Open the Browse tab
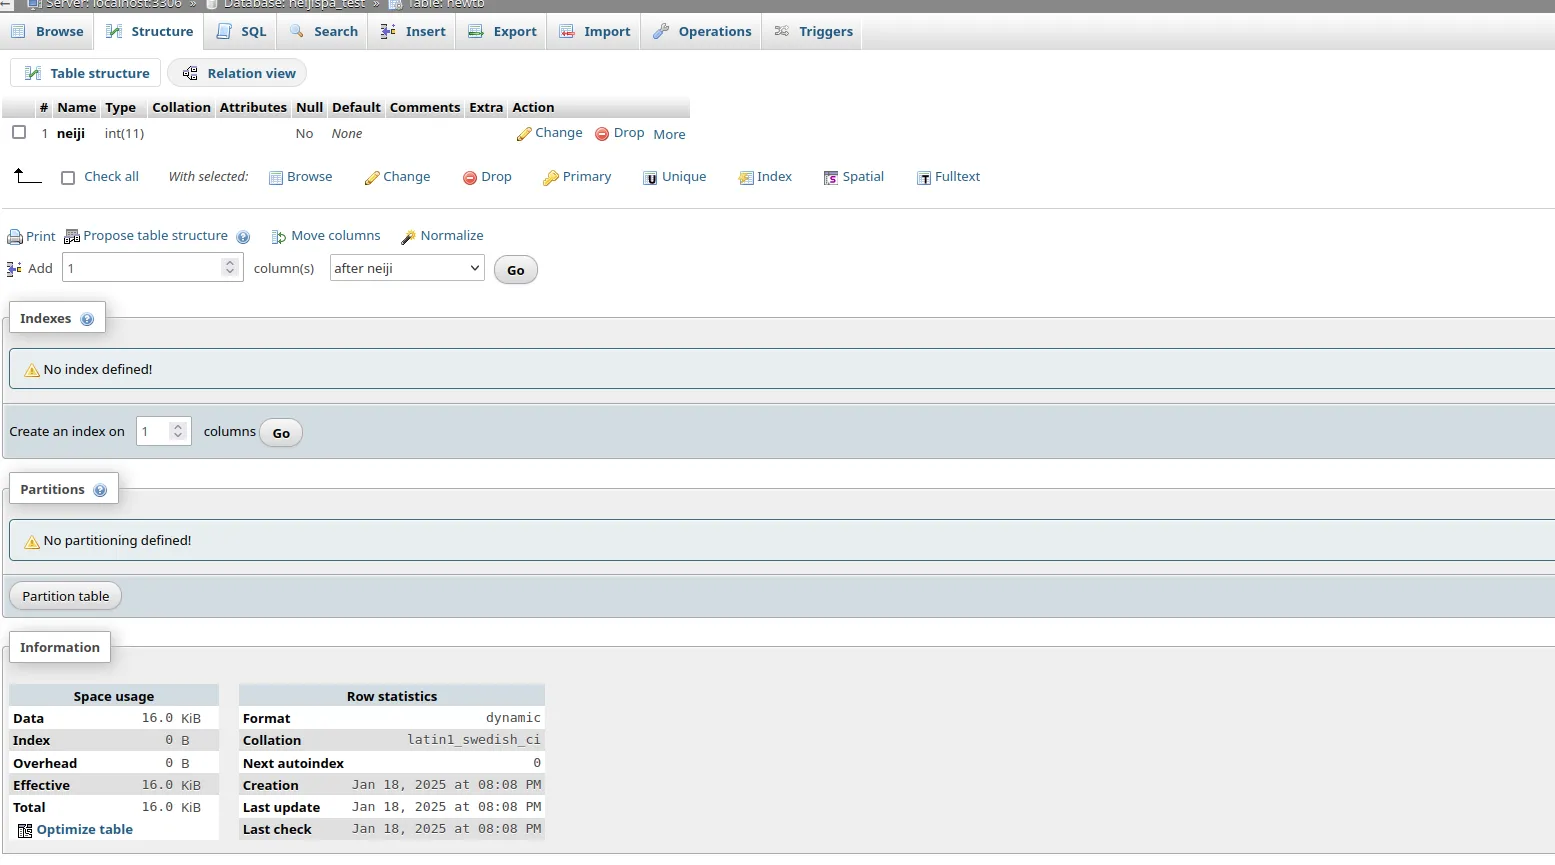The image size is (1555, 865). [47, 31]
